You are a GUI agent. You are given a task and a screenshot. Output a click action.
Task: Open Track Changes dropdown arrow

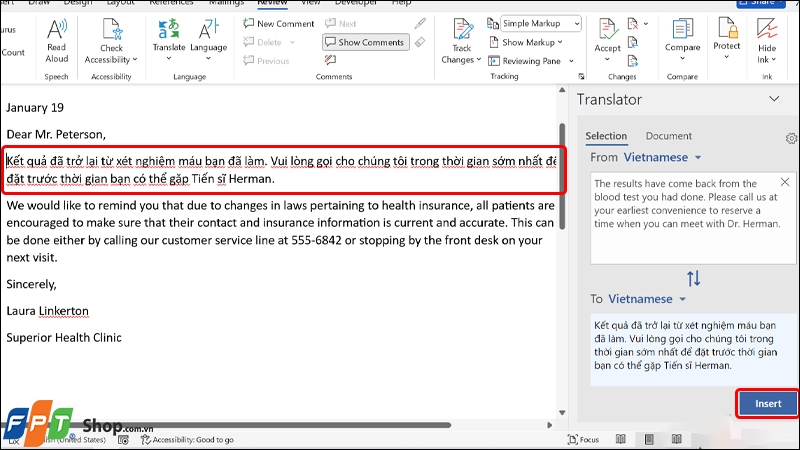pyautogui.click(x=479, y=60)
